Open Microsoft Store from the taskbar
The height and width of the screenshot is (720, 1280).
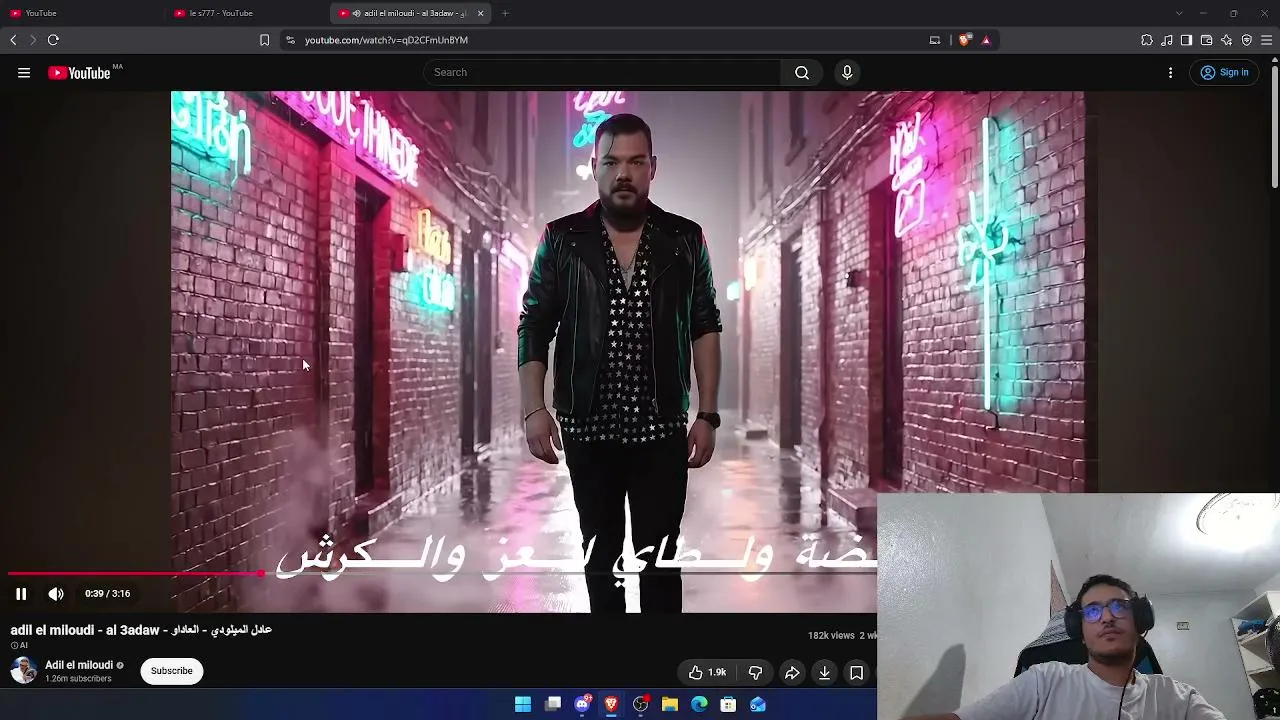coord(728,705)
